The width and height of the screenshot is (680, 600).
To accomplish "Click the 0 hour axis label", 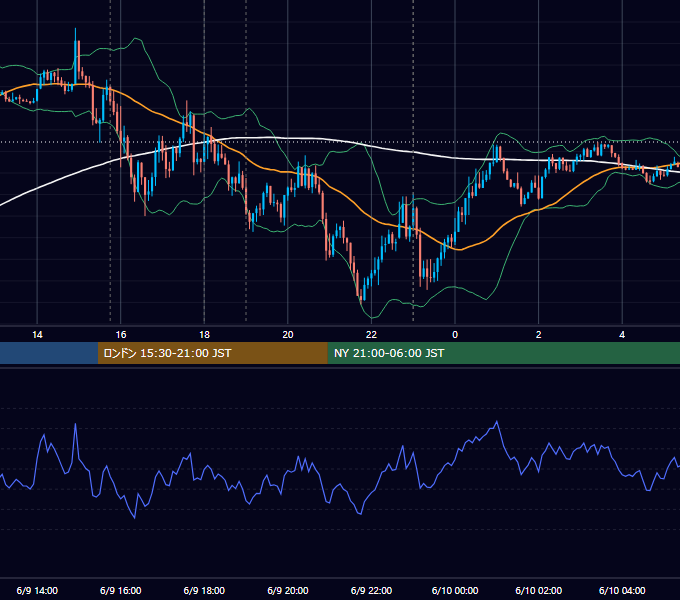I will click(455, 335).
